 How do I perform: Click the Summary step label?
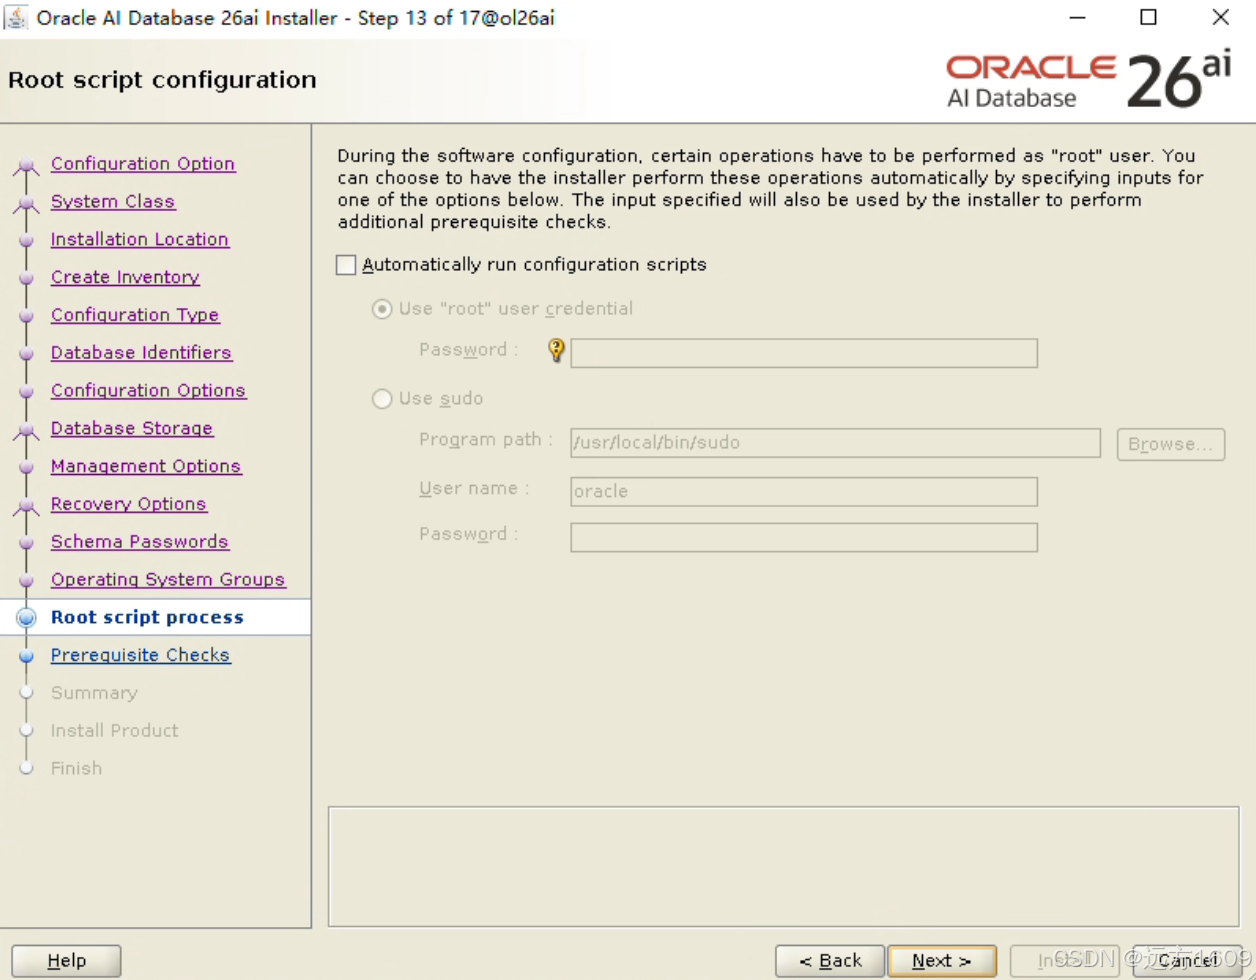pos(94,693)
